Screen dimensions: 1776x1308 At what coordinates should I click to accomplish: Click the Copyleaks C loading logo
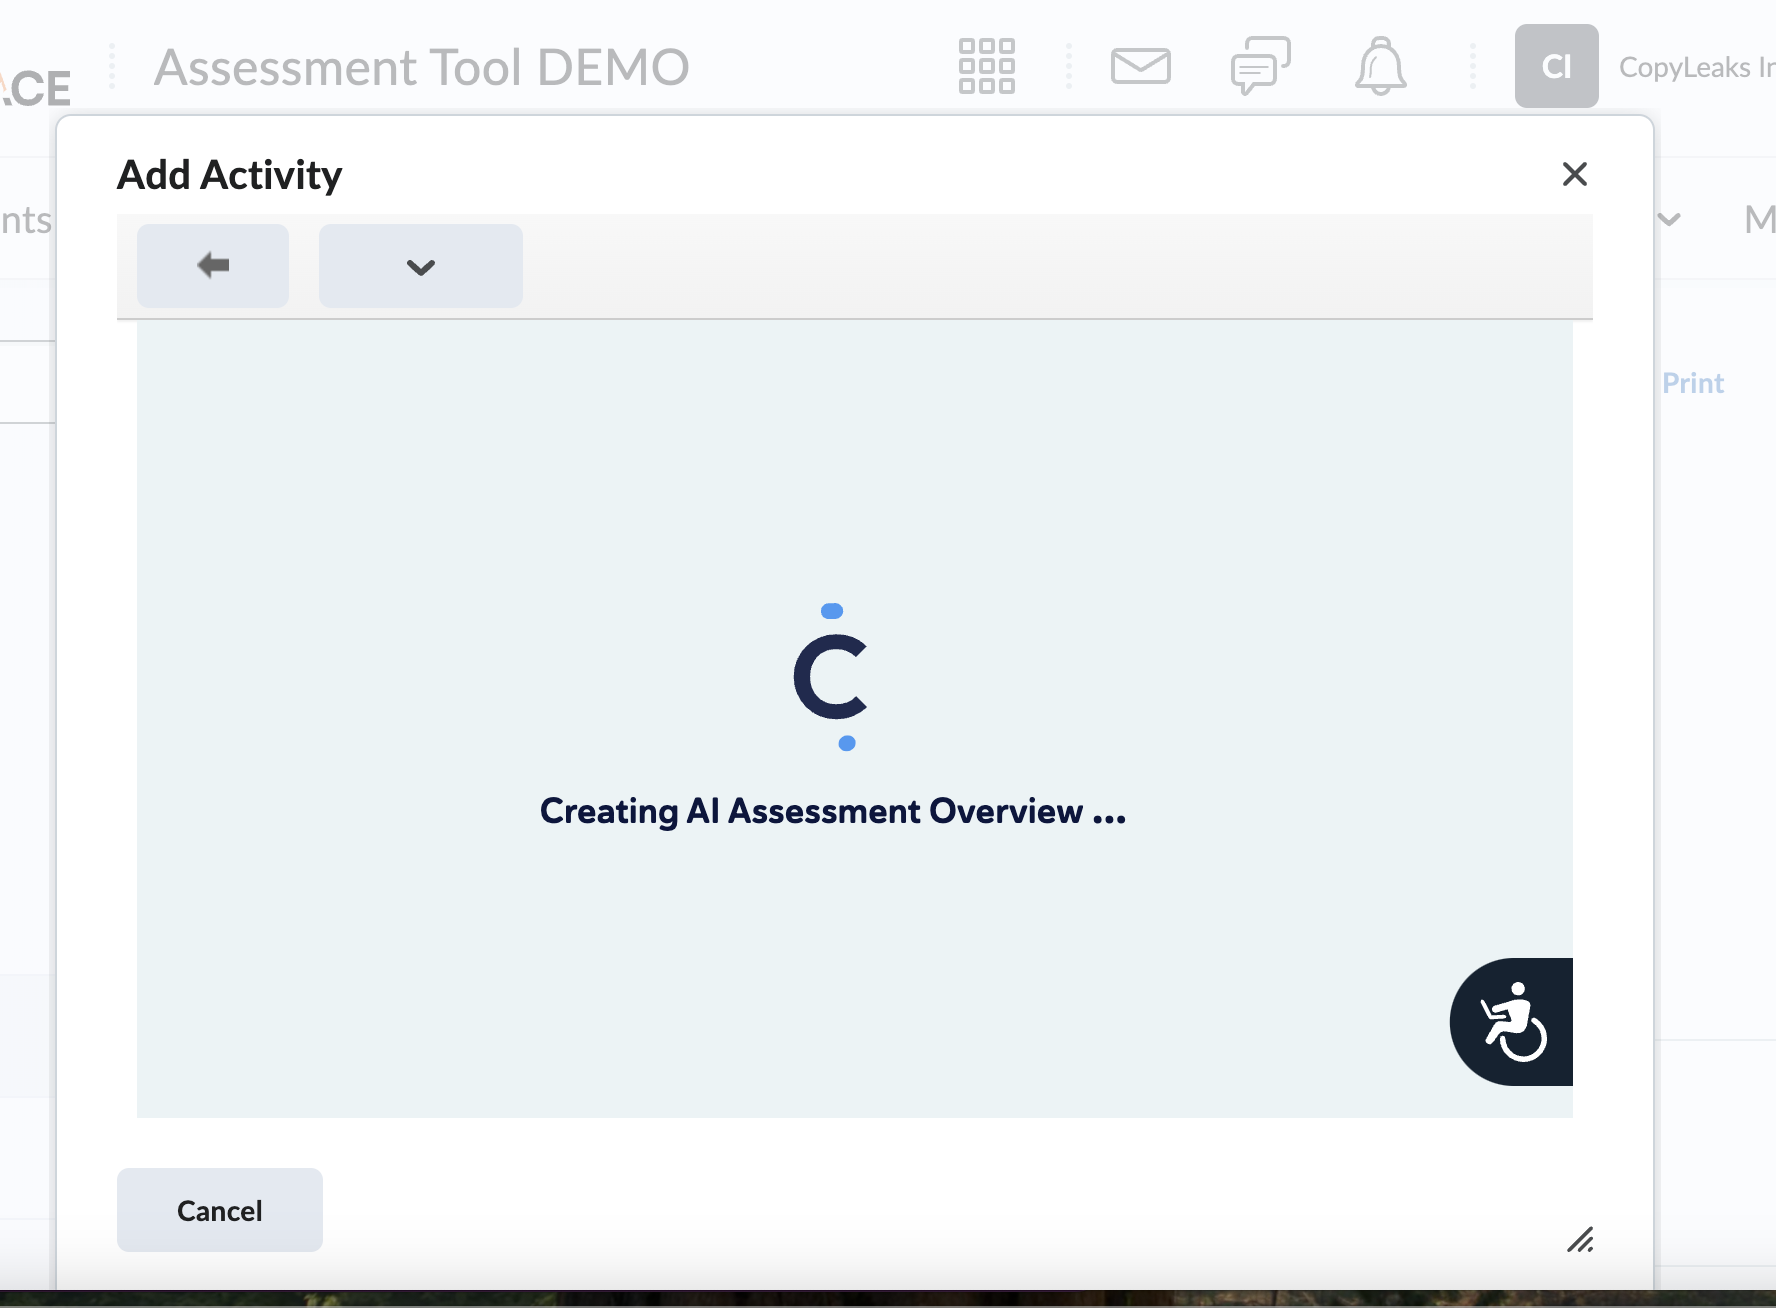point(831,677)
